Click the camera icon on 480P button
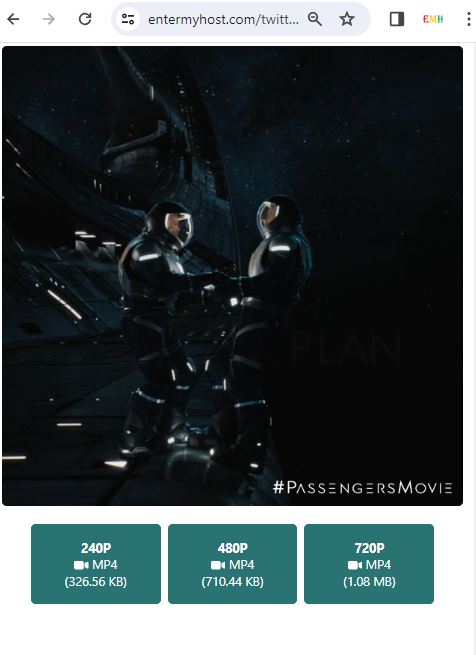The height and width of the screenshot is (655, 476). coord(218,565)
